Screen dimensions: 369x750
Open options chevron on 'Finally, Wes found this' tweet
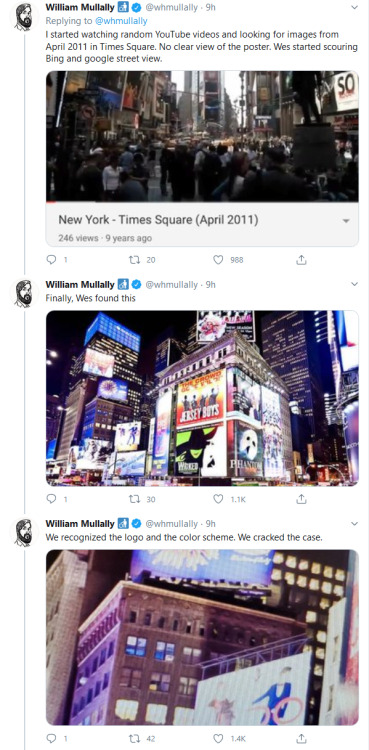coord(354,284)
